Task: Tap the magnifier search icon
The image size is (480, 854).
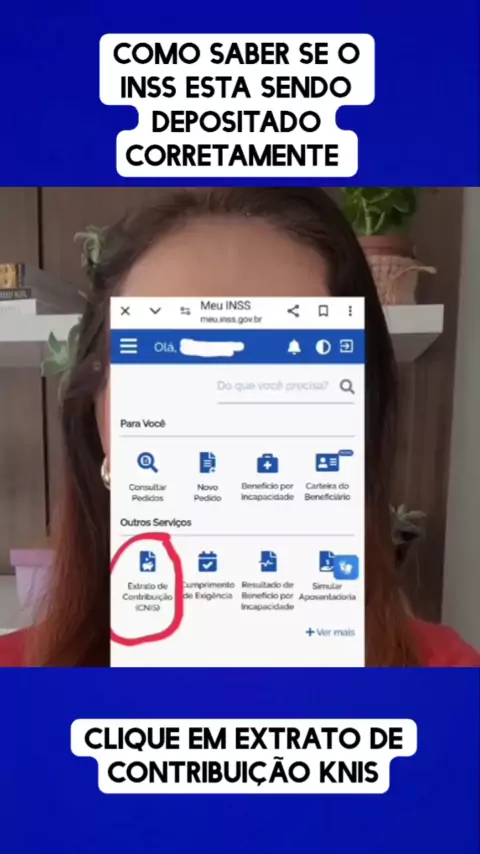Action: pos(347,387)
